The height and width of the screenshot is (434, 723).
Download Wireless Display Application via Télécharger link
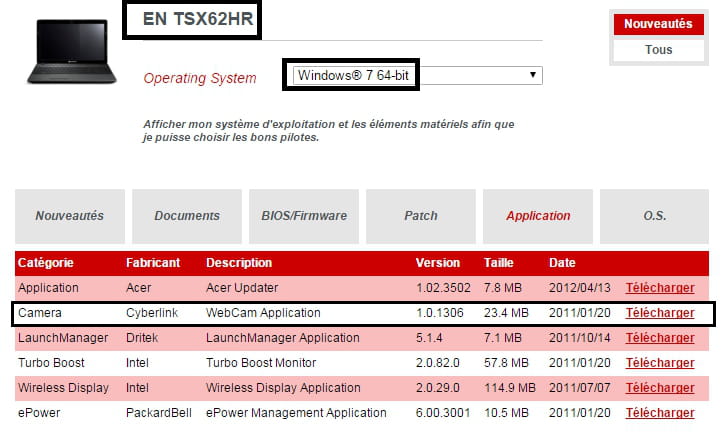click(x=660, y=388)
